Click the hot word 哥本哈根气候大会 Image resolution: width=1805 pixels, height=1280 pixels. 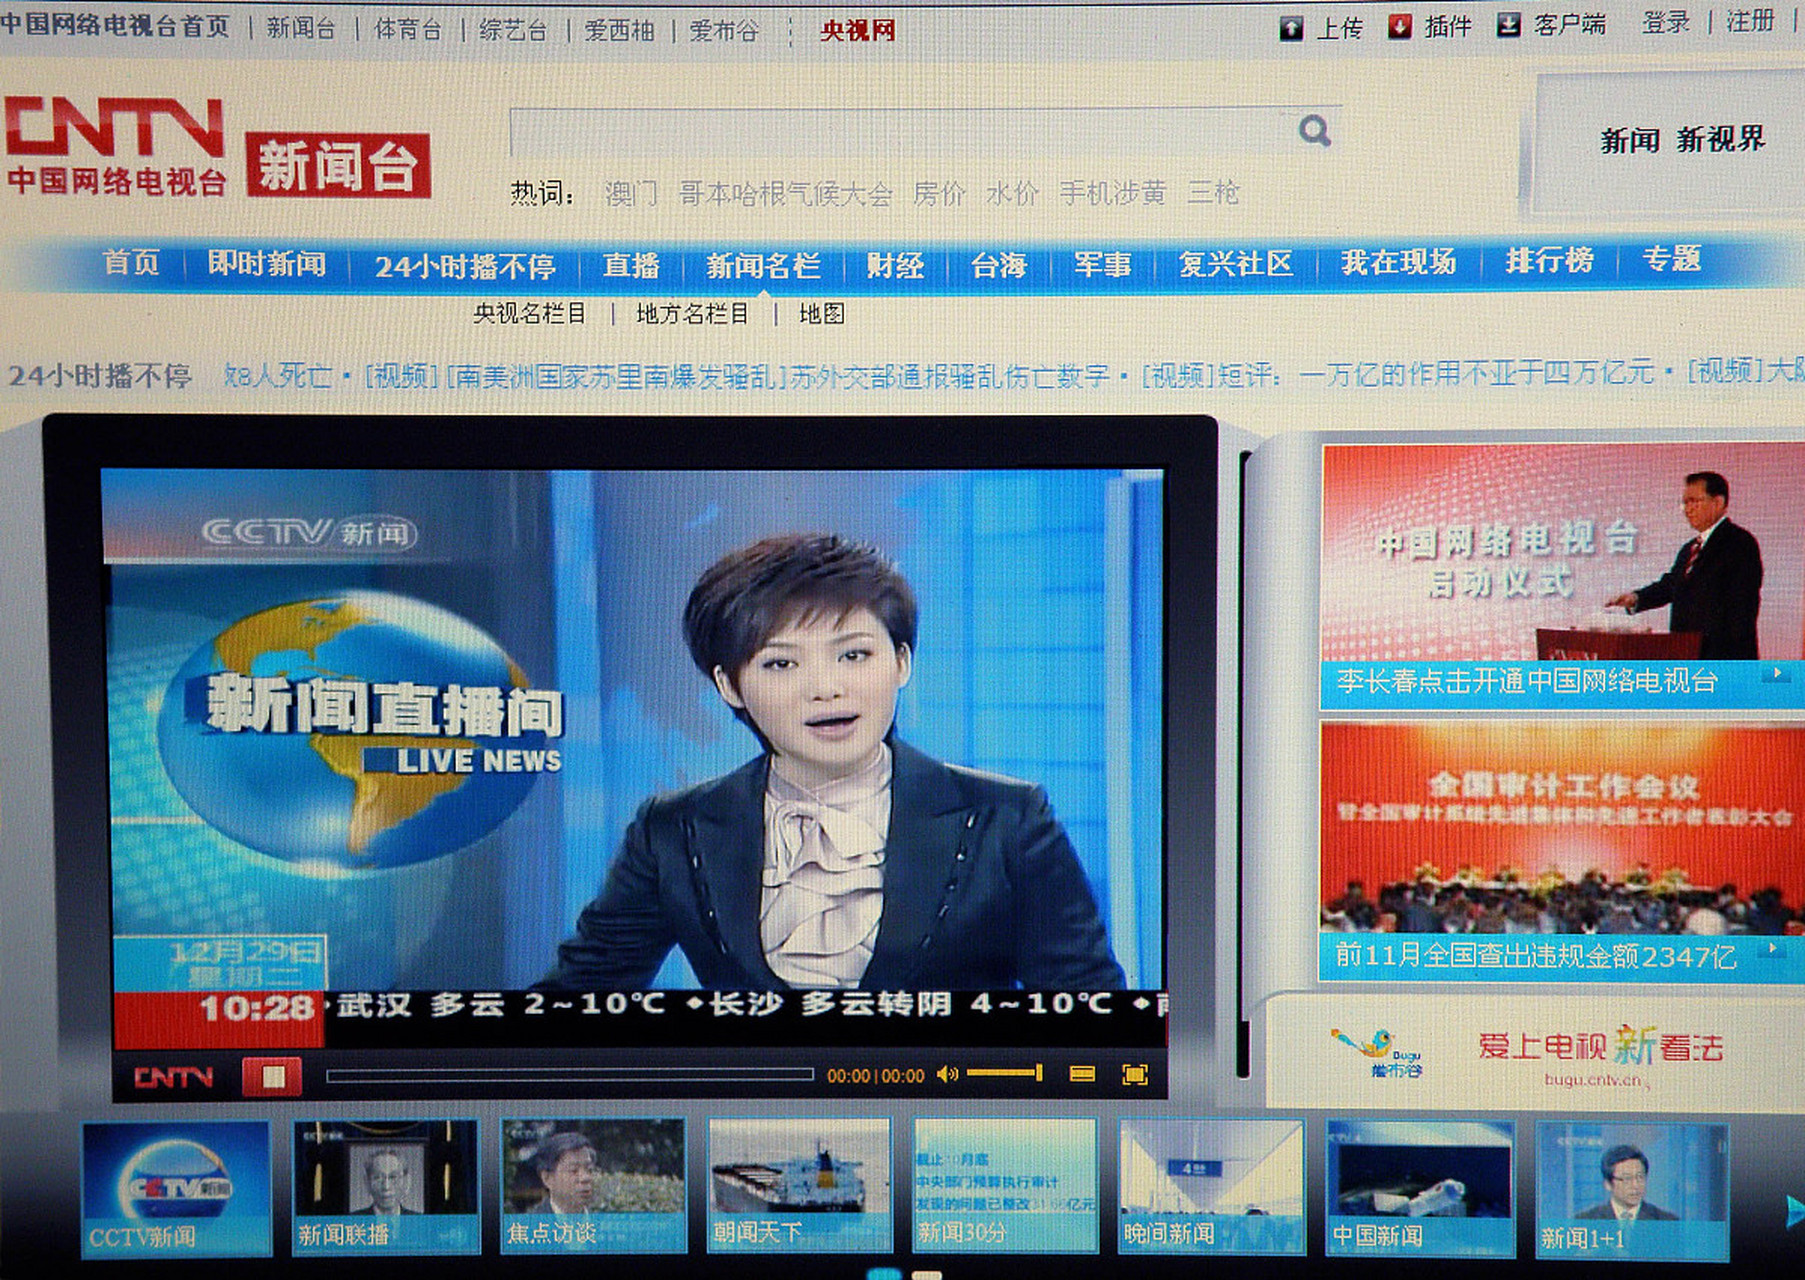[785, 193]
